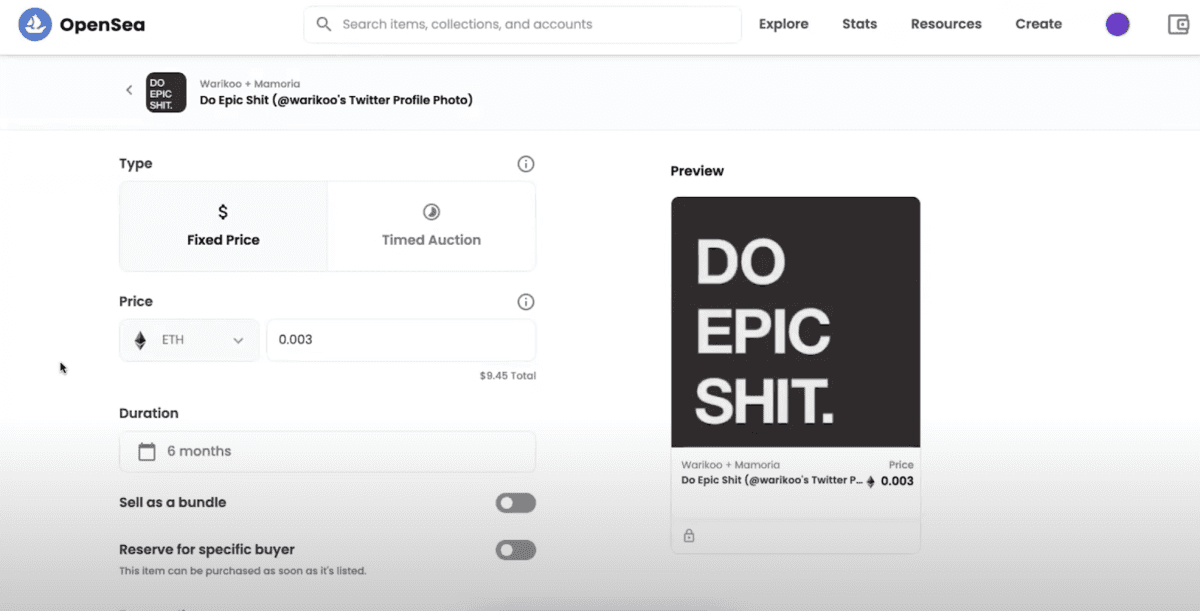Open the wallet icon in header
Viewport: 1200px width, 611px height.
click(x=1178, y=25)
